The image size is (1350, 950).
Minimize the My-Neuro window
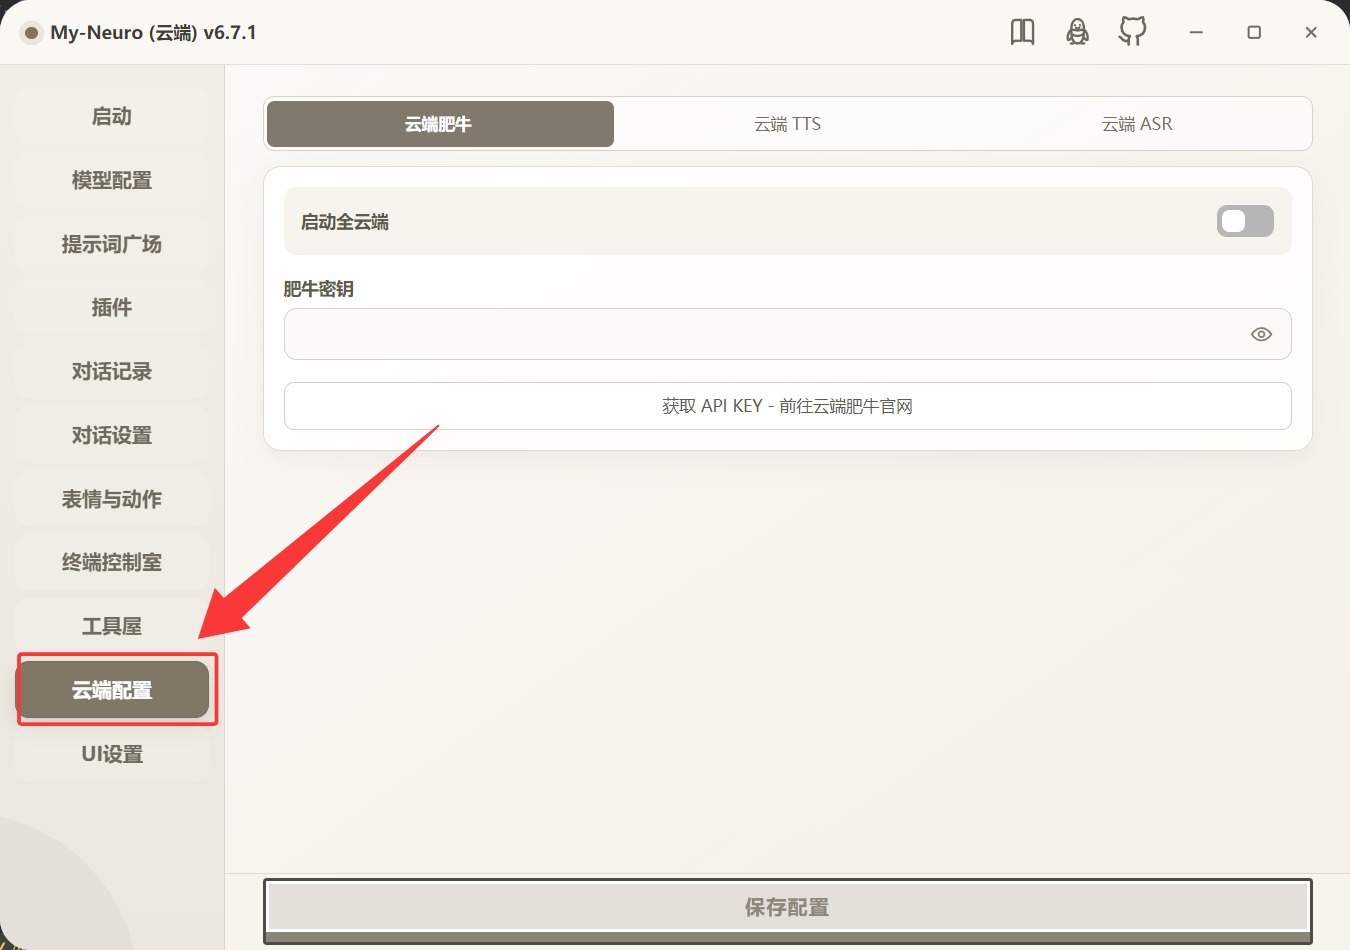pos(1196,32)
